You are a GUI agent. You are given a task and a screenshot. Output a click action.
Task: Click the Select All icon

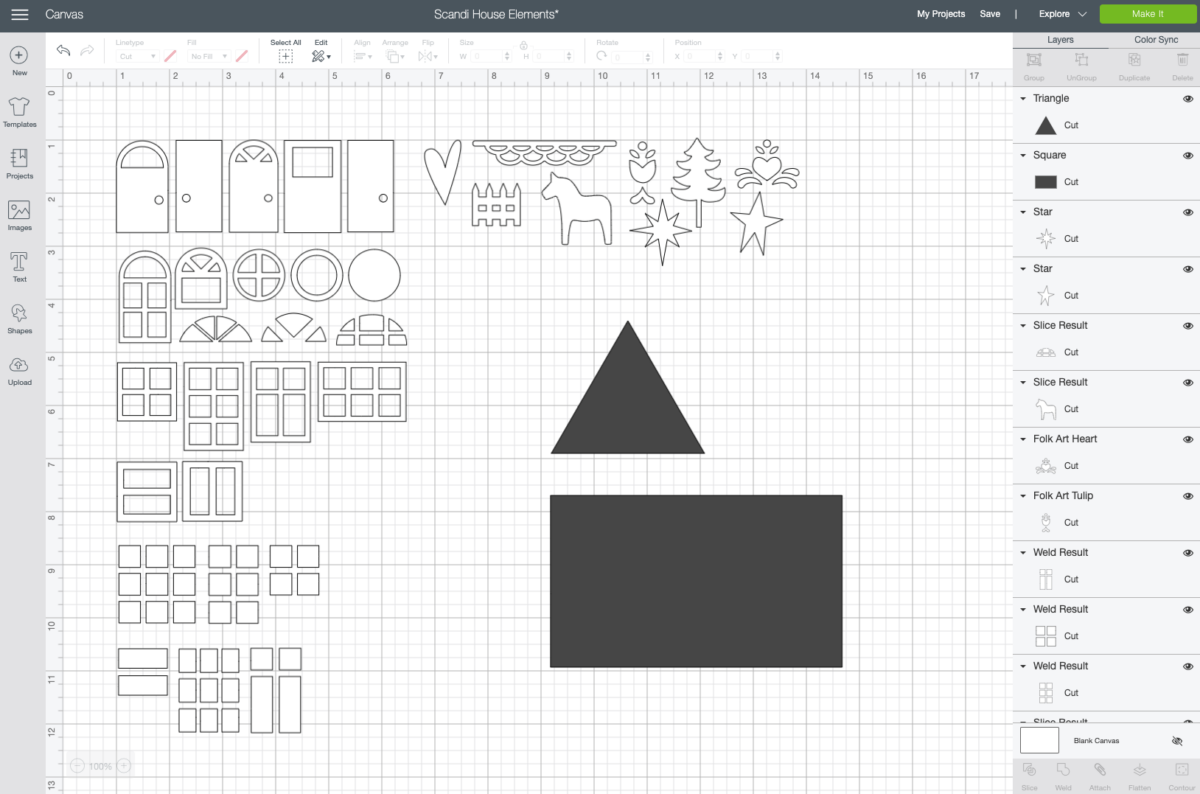point(285,57)
